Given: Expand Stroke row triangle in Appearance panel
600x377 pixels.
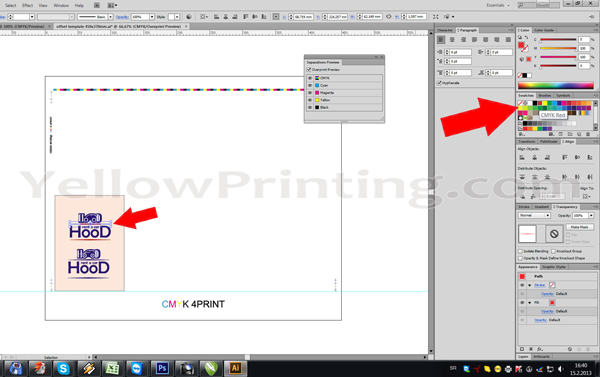Looking at the screenshot, I should (530, 285).
